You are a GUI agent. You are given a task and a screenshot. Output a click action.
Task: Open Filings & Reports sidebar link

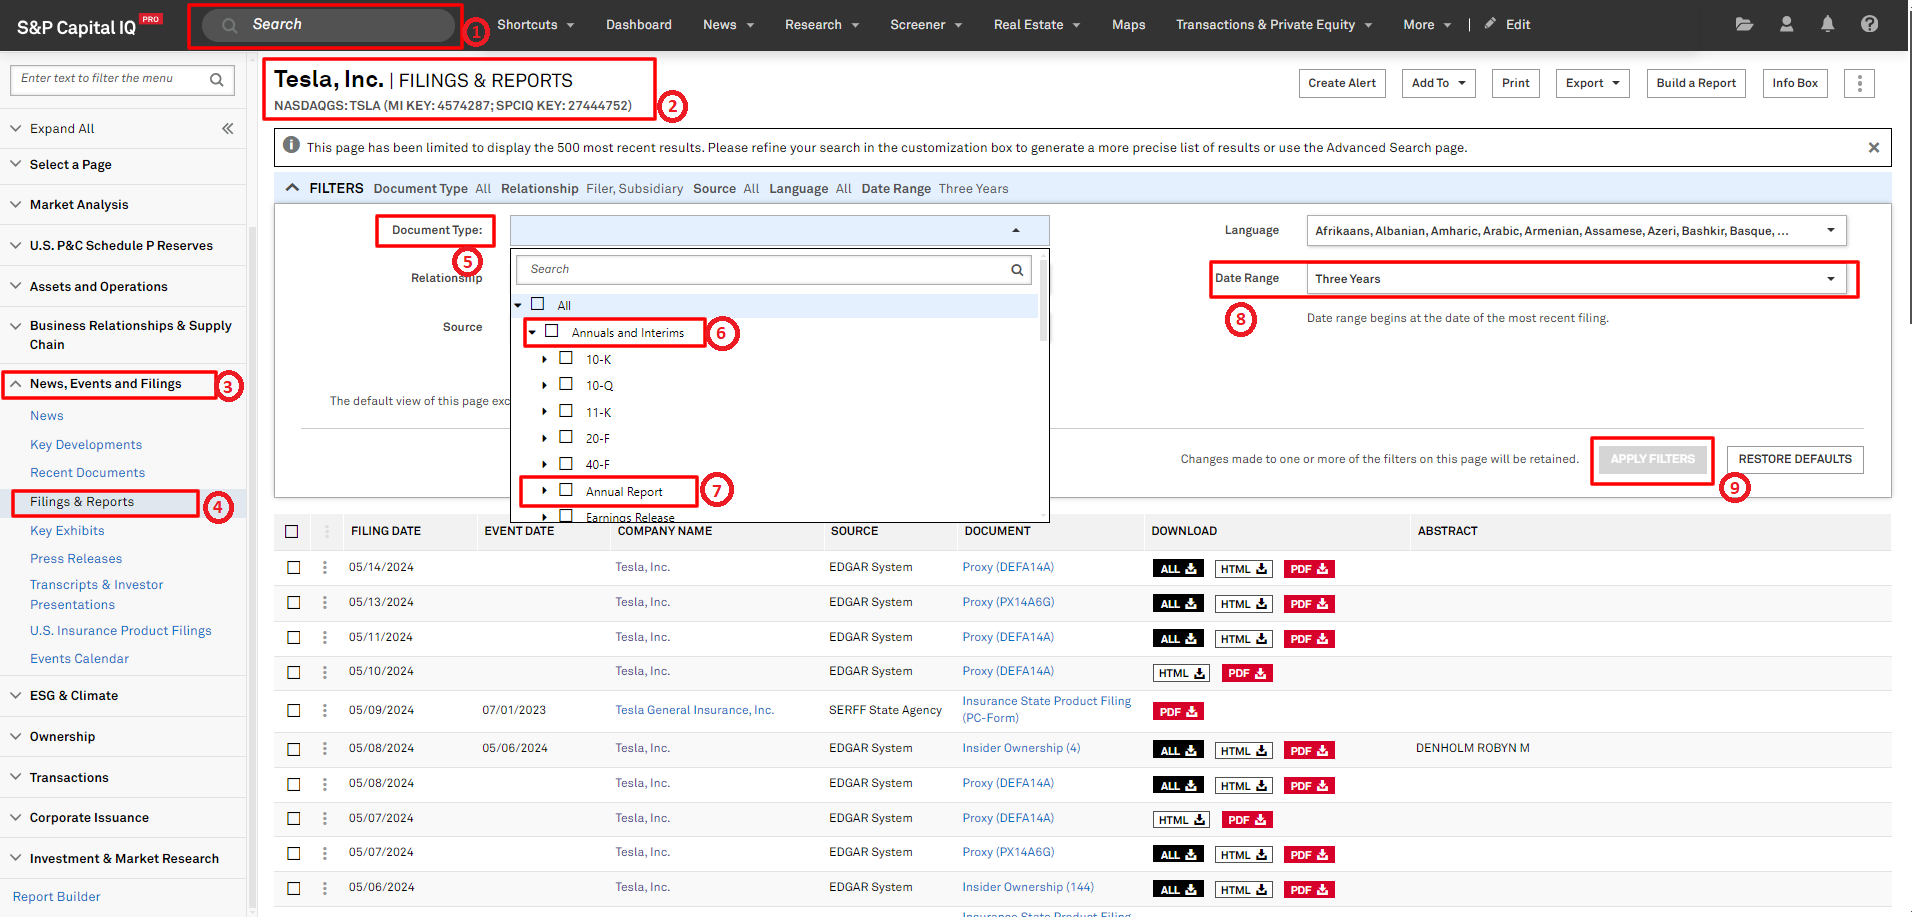point(82,502)
